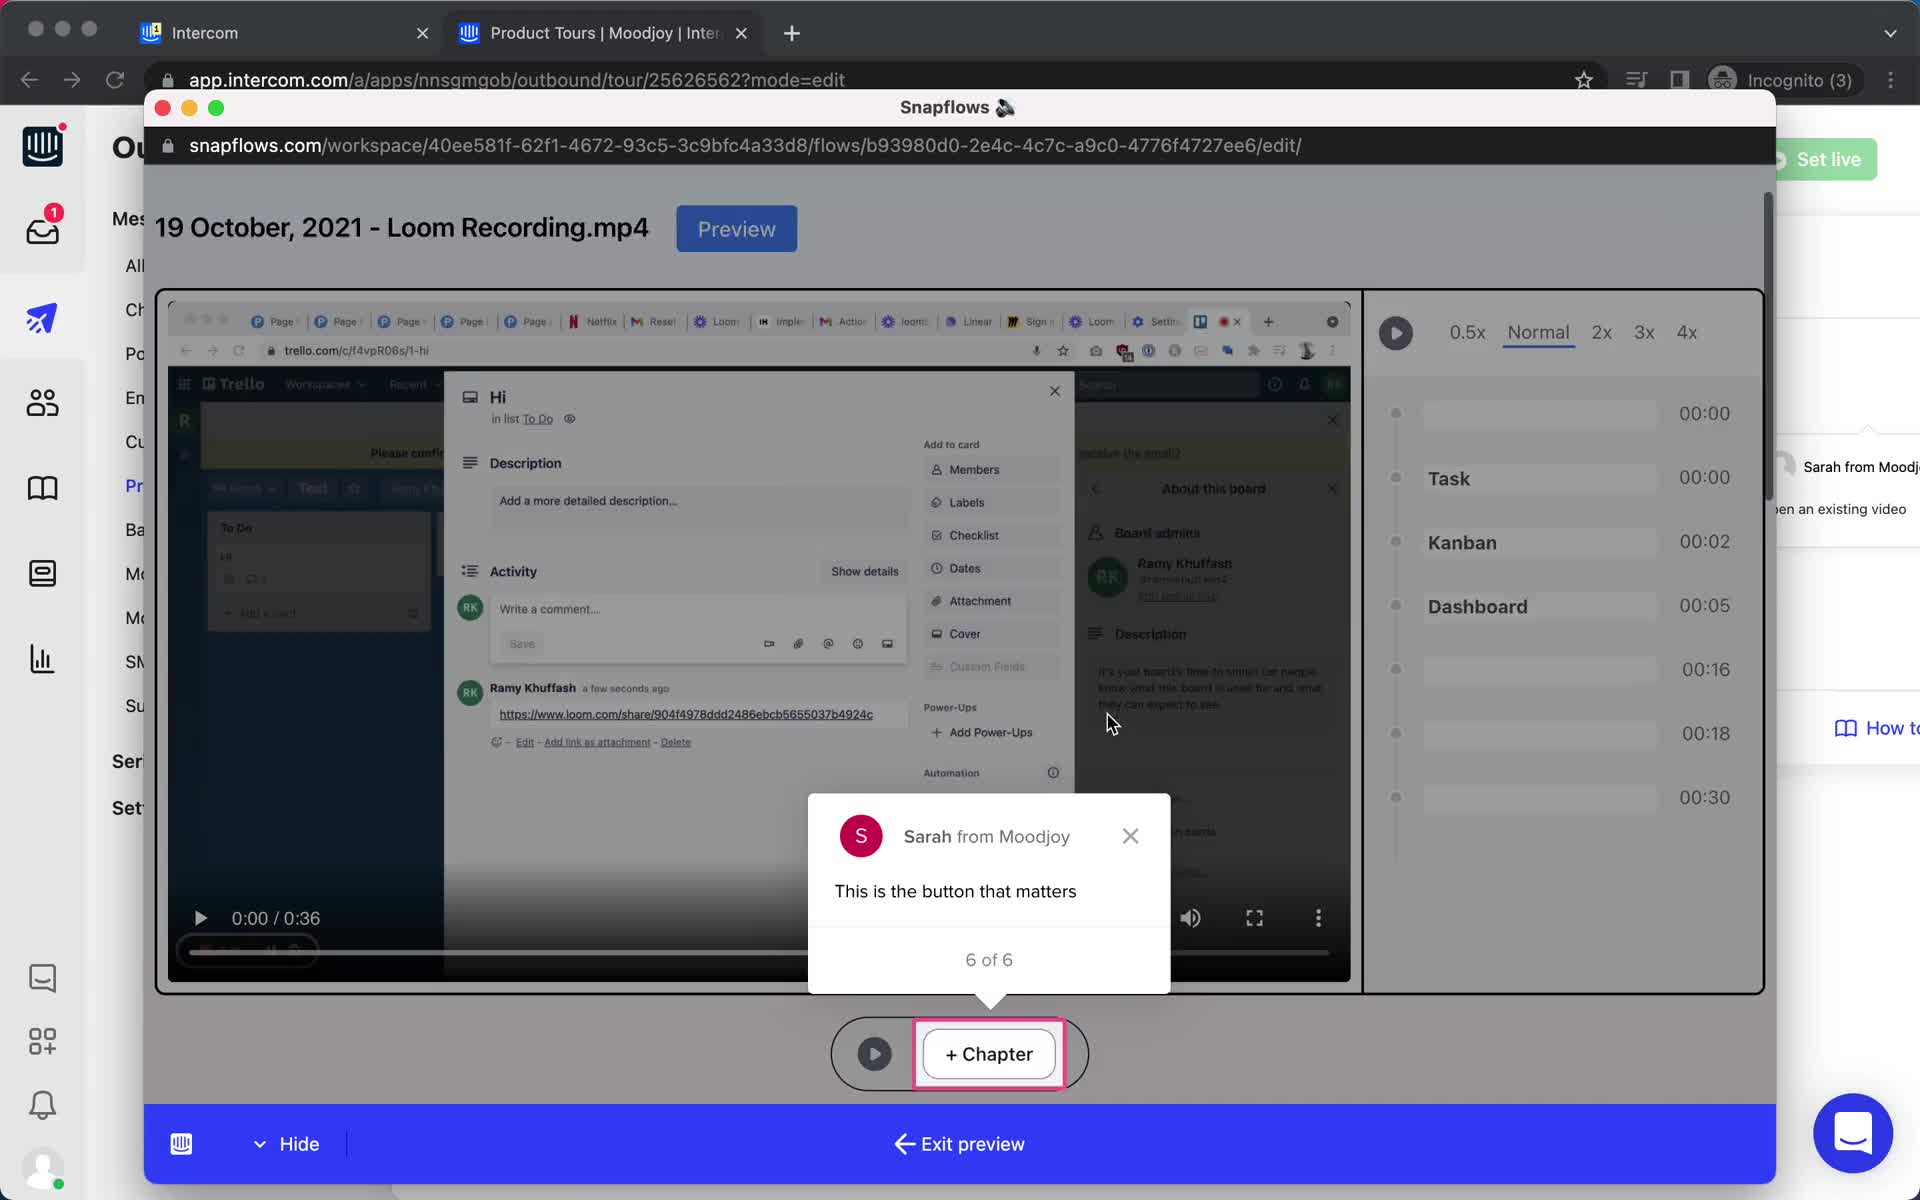Bookmark this page with the star icon
Viewport: 1920px width, 1200px height.
1583,80
